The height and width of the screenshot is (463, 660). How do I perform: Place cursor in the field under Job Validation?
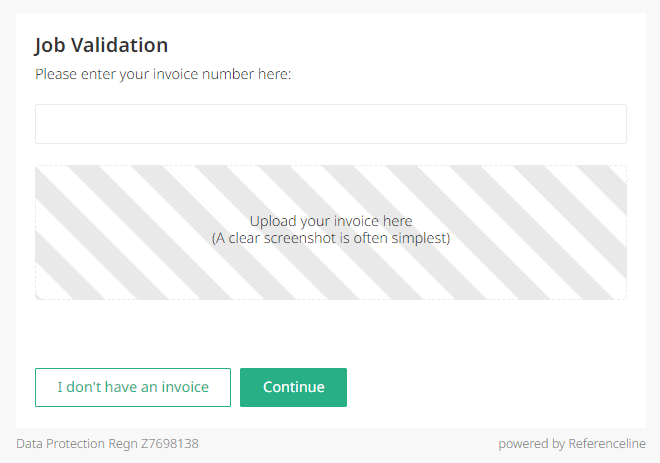[x=330, y=124]
